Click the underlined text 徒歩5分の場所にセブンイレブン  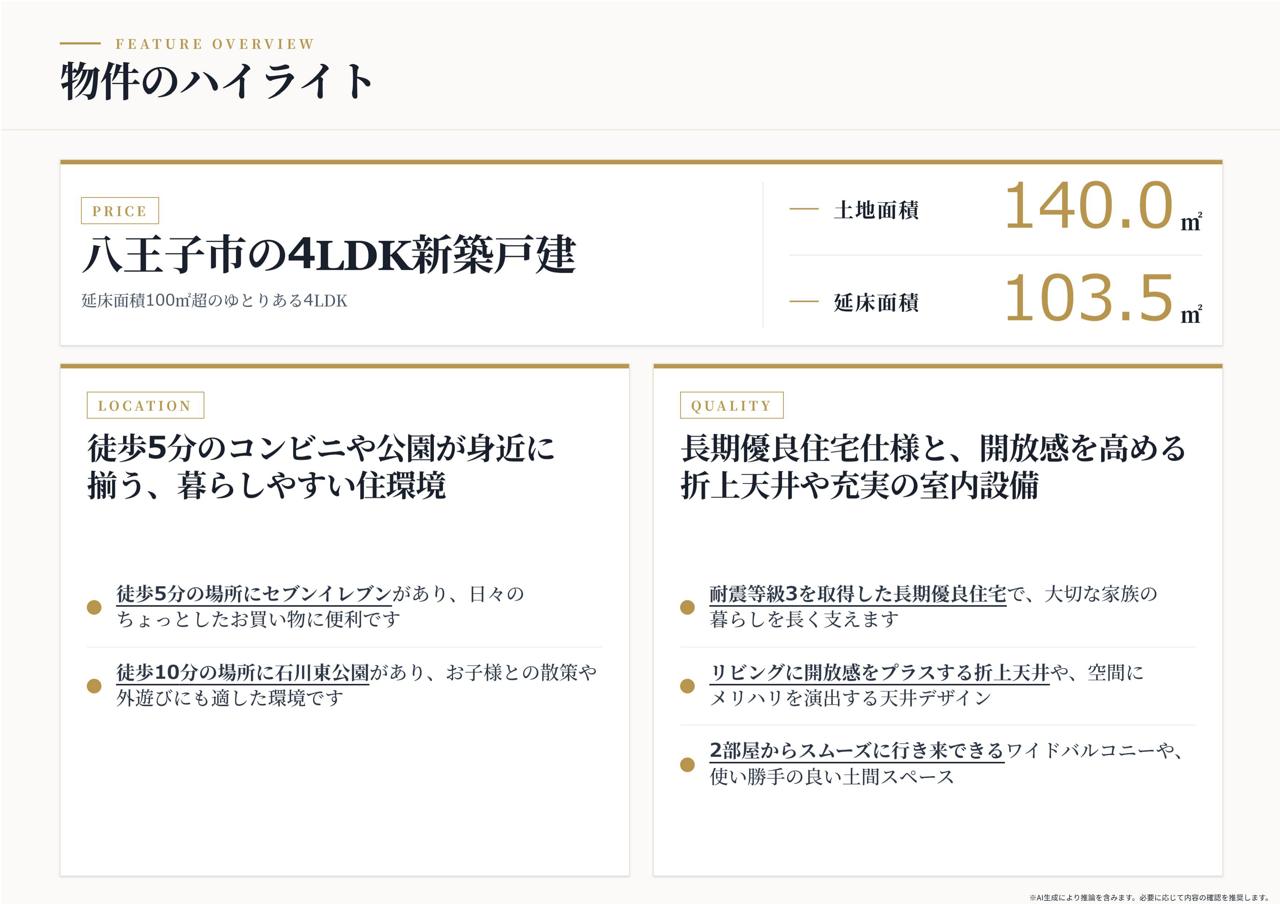[x=254, y=594]
